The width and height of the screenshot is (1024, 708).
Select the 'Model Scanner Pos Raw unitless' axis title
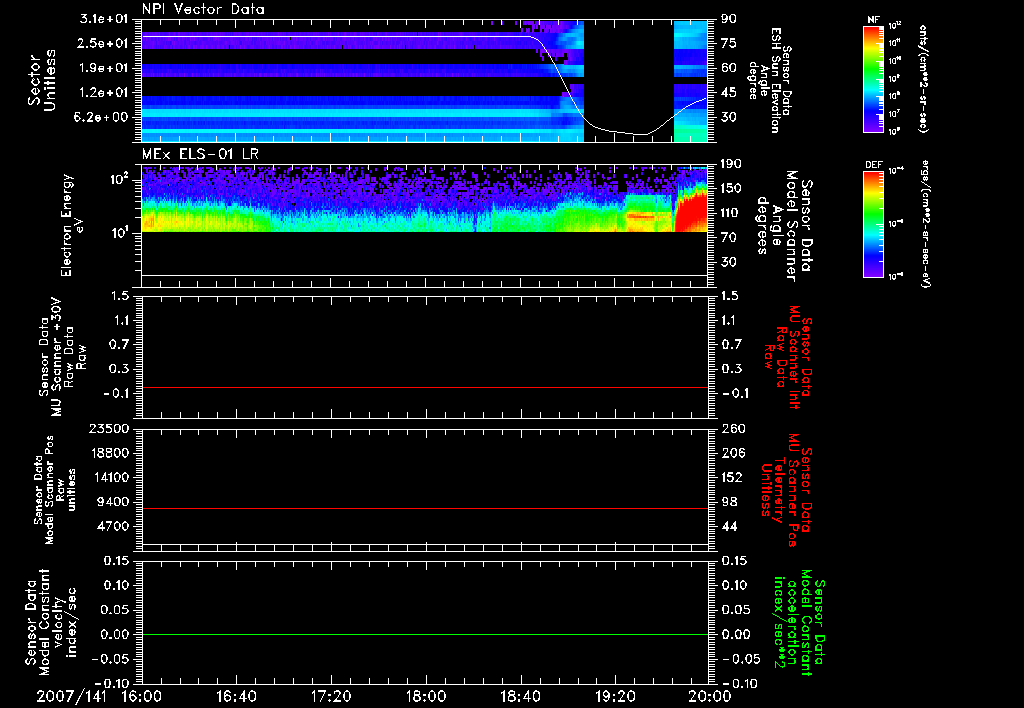[55, 489]
